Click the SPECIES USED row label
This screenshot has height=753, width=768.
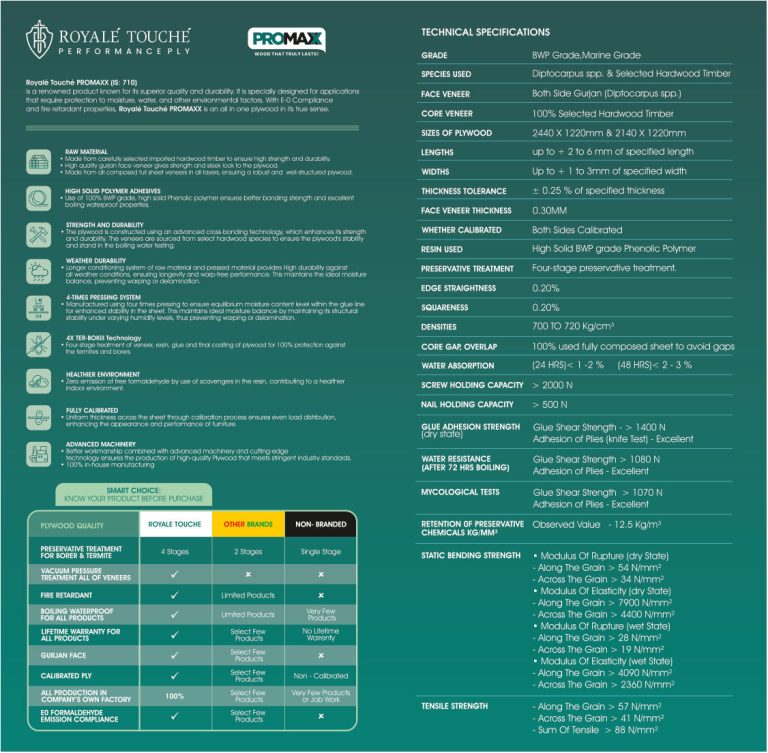pos(446,74)
